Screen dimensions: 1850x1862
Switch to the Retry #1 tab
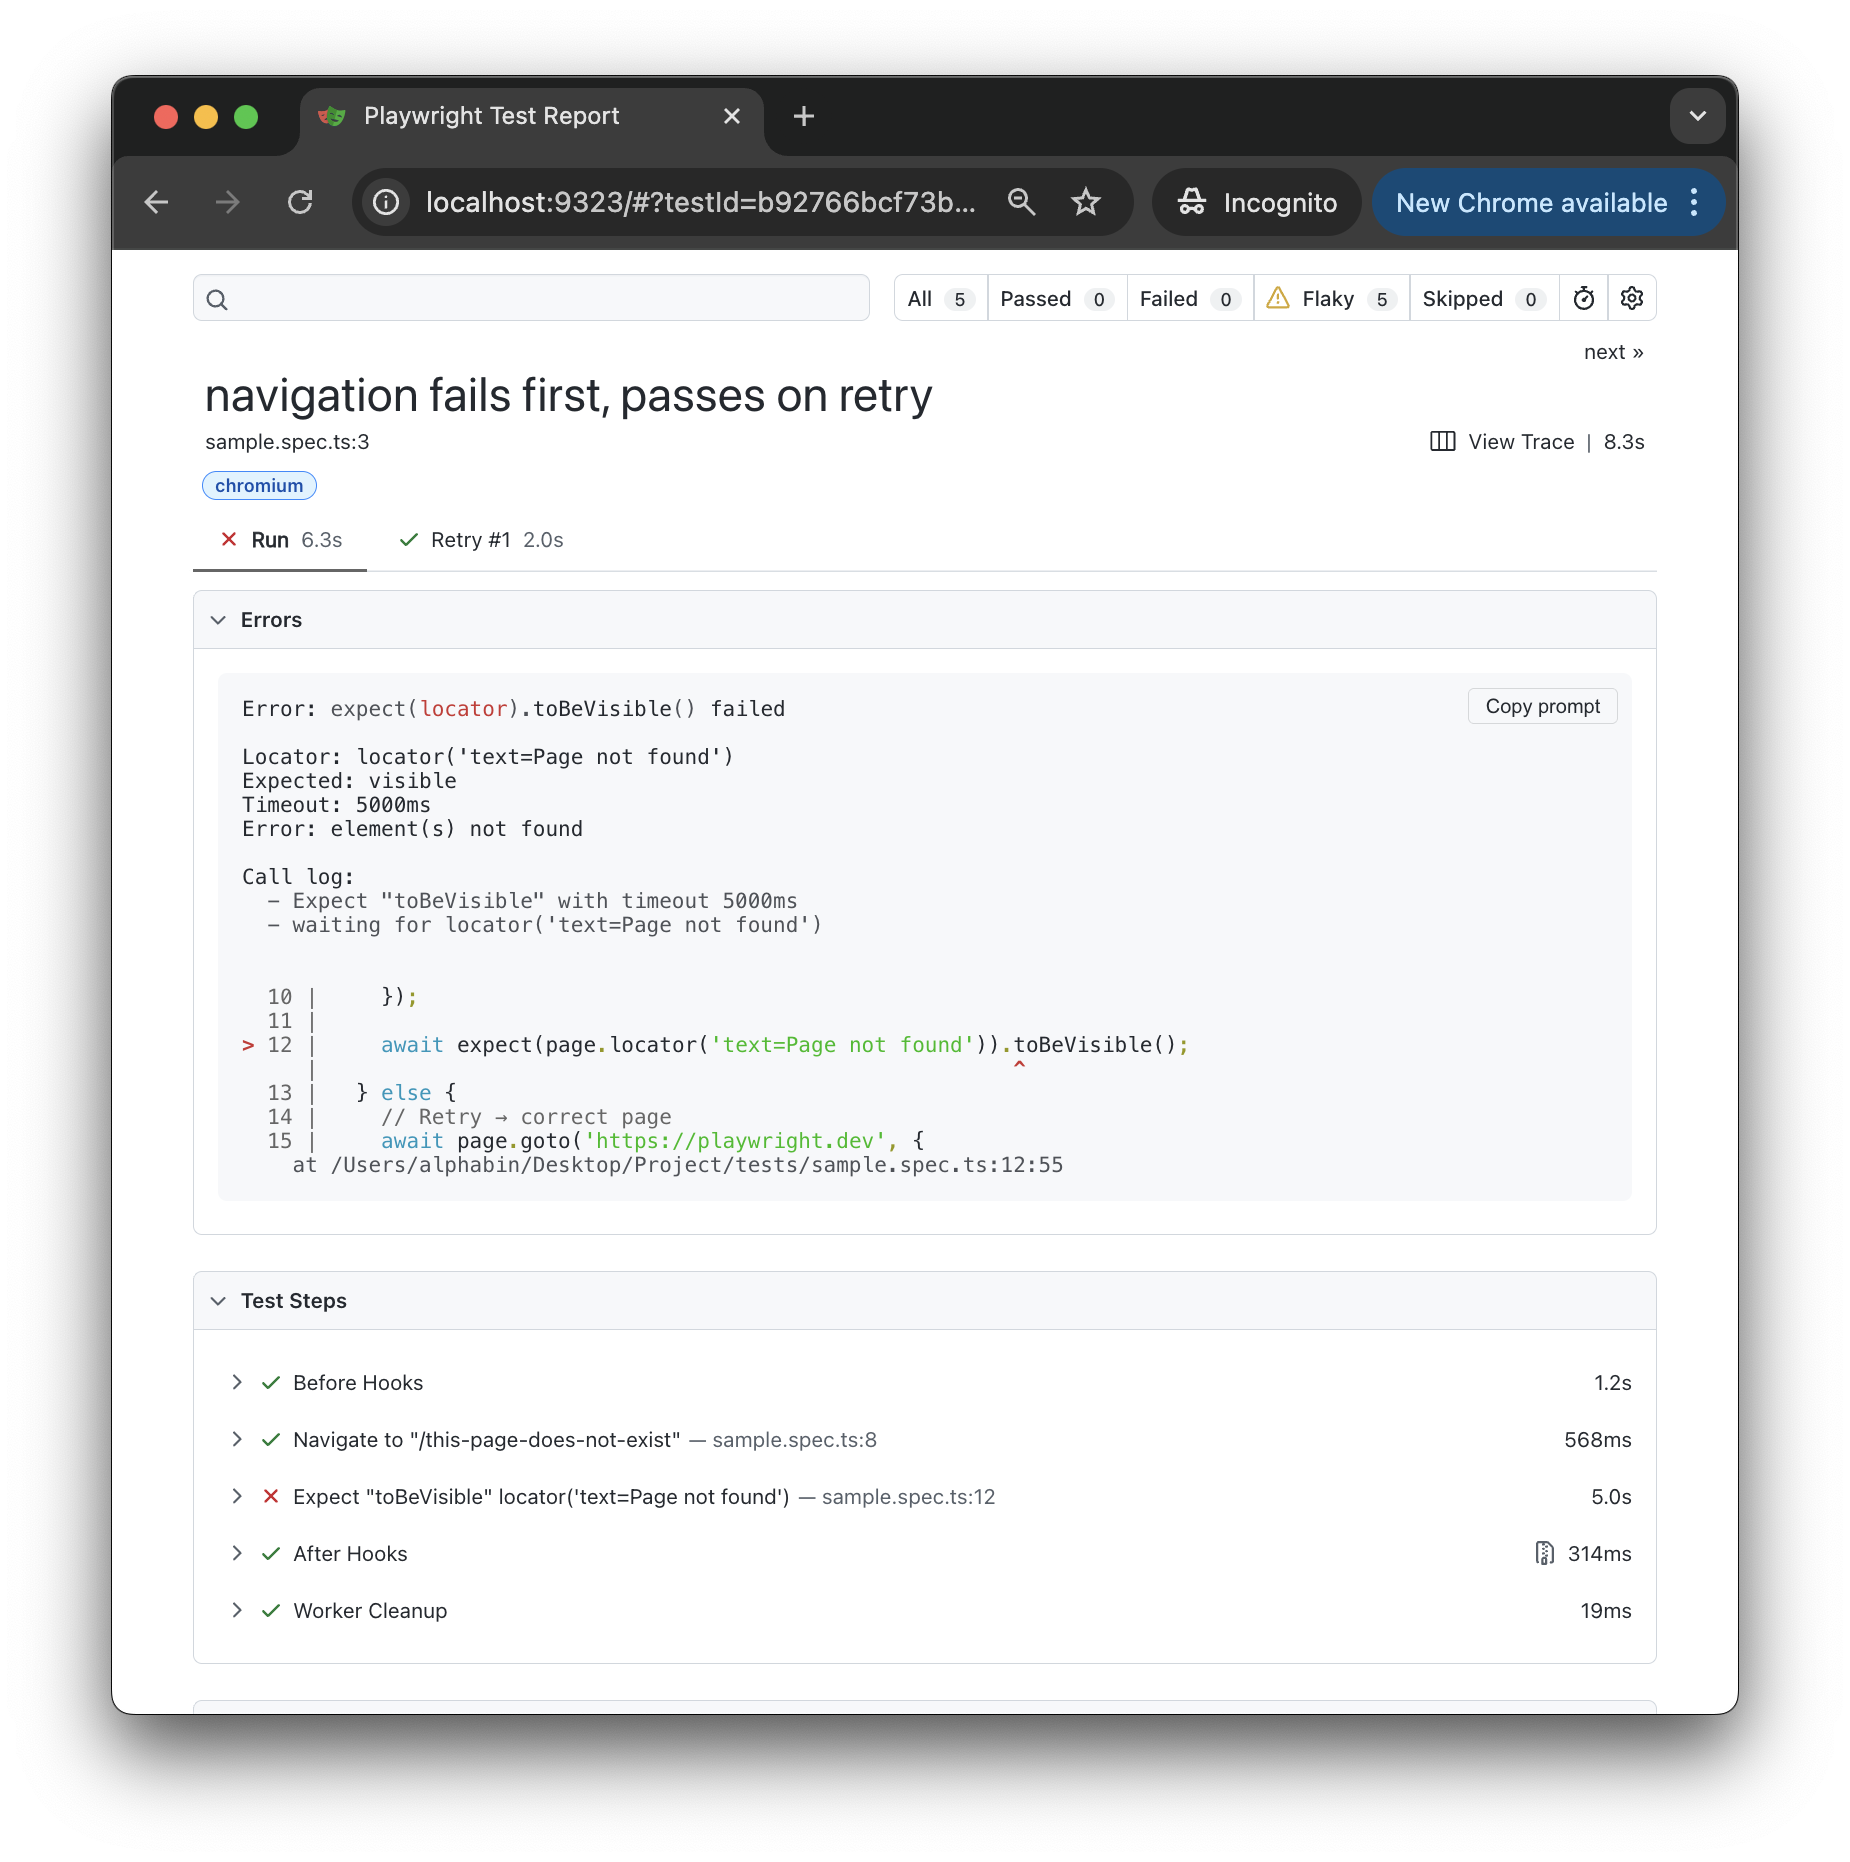coord(481,540)
